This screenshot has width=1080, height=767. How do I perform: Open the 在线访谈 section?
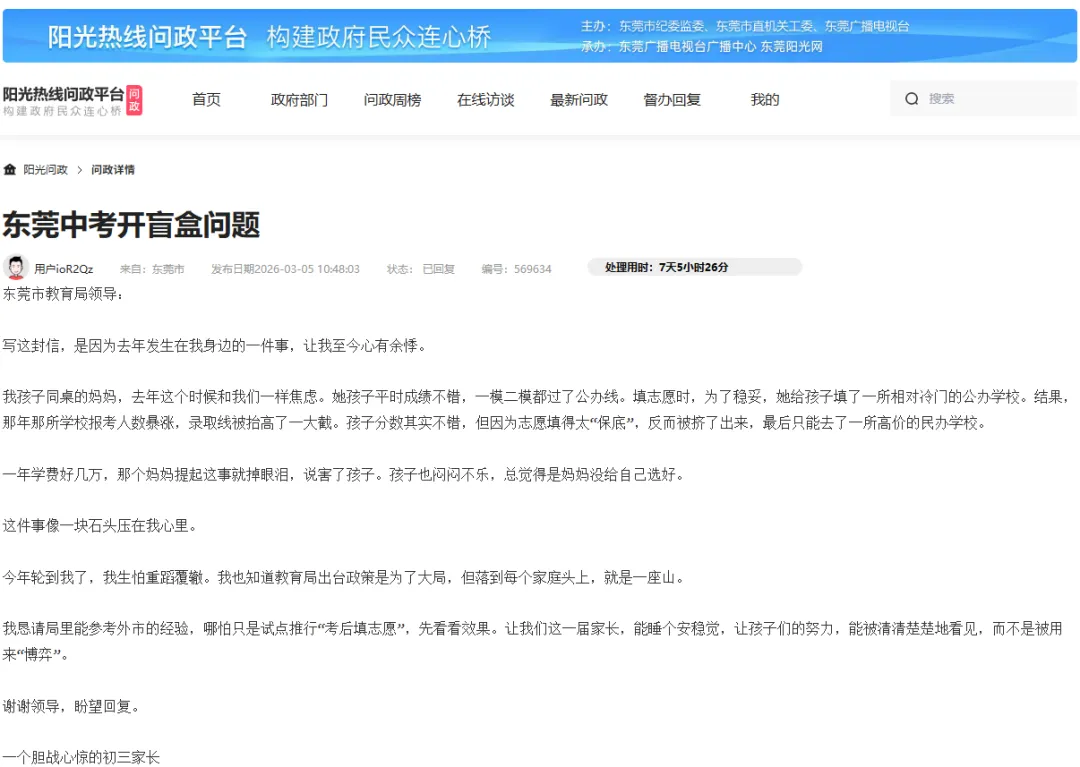pos(485,99)
